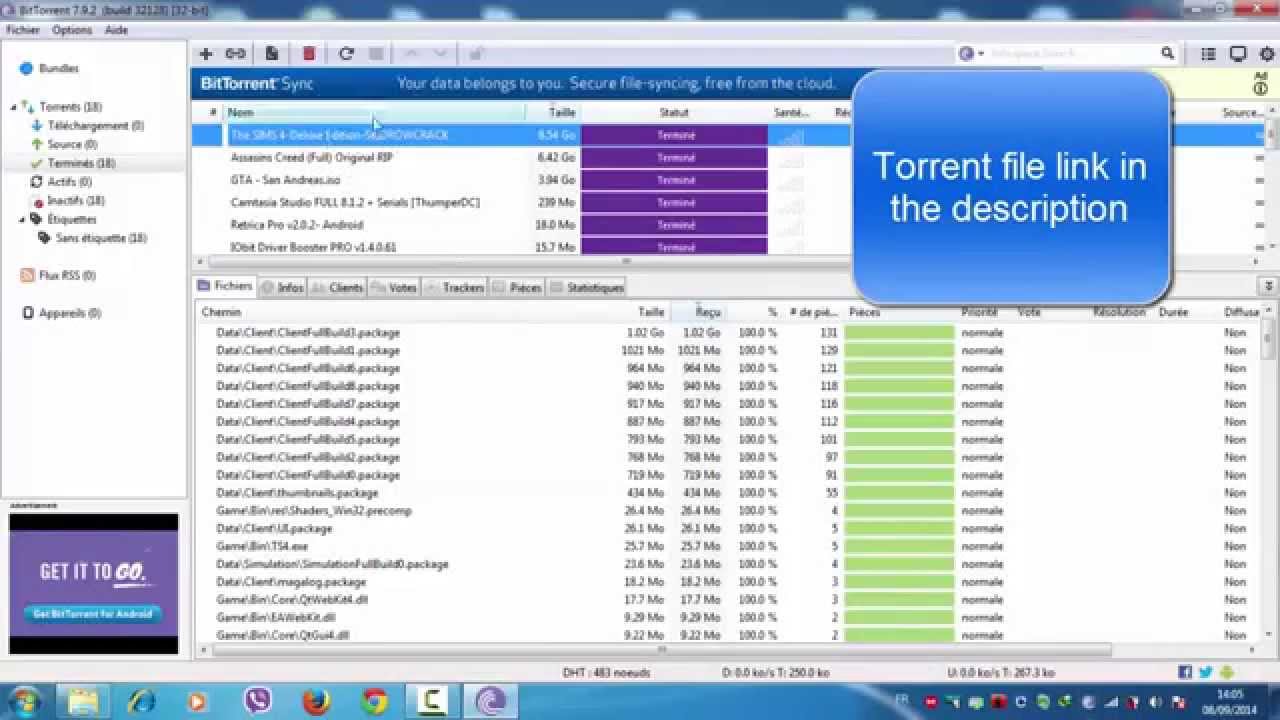Click the BitTorrent Sync banner
This screenshot has width=1280, height=720.
(x=520, y=84)
